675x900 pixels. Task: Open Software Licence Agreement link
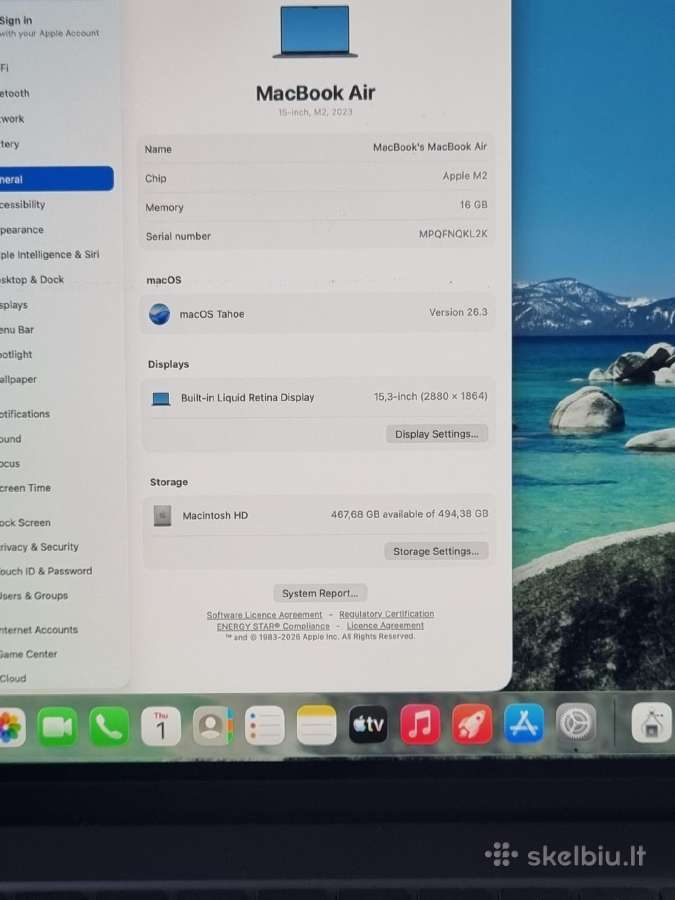[x=264, y=615]
